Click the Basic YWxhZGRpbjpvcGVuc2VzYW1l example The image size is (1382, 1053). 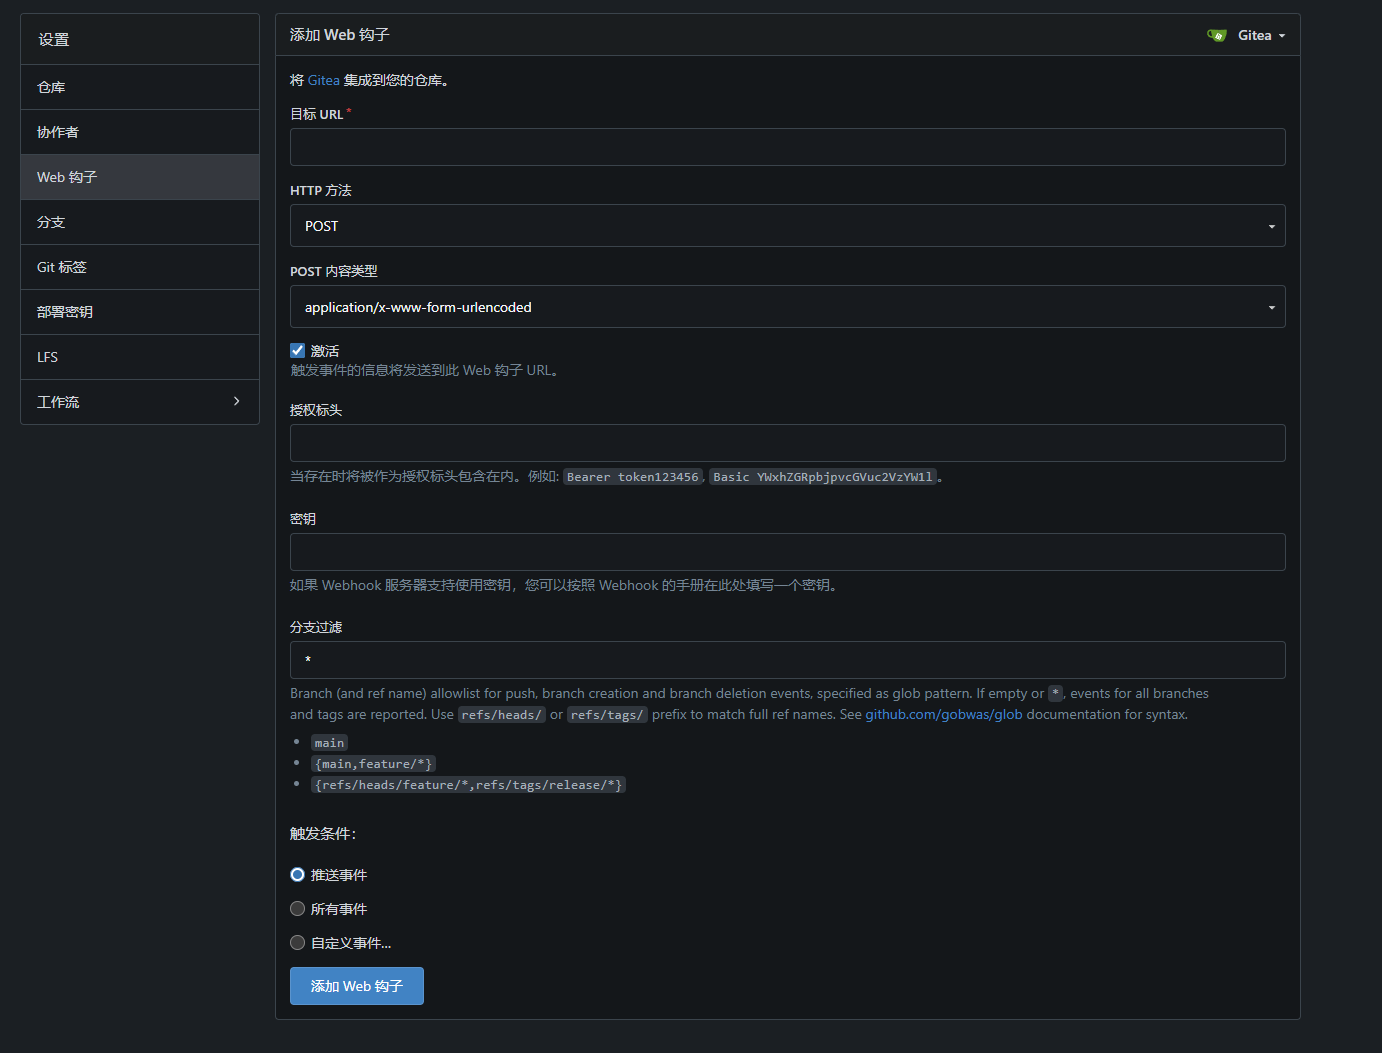pos(823,477)
